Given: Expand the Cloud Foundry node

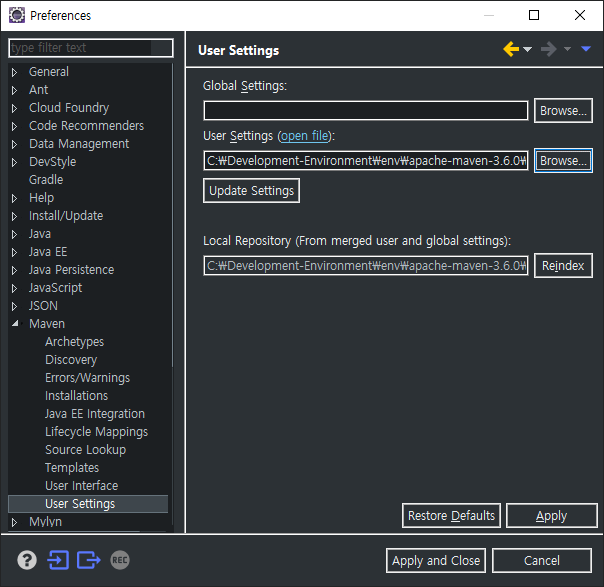Looking at the screenshot, I should click(15, 108).
